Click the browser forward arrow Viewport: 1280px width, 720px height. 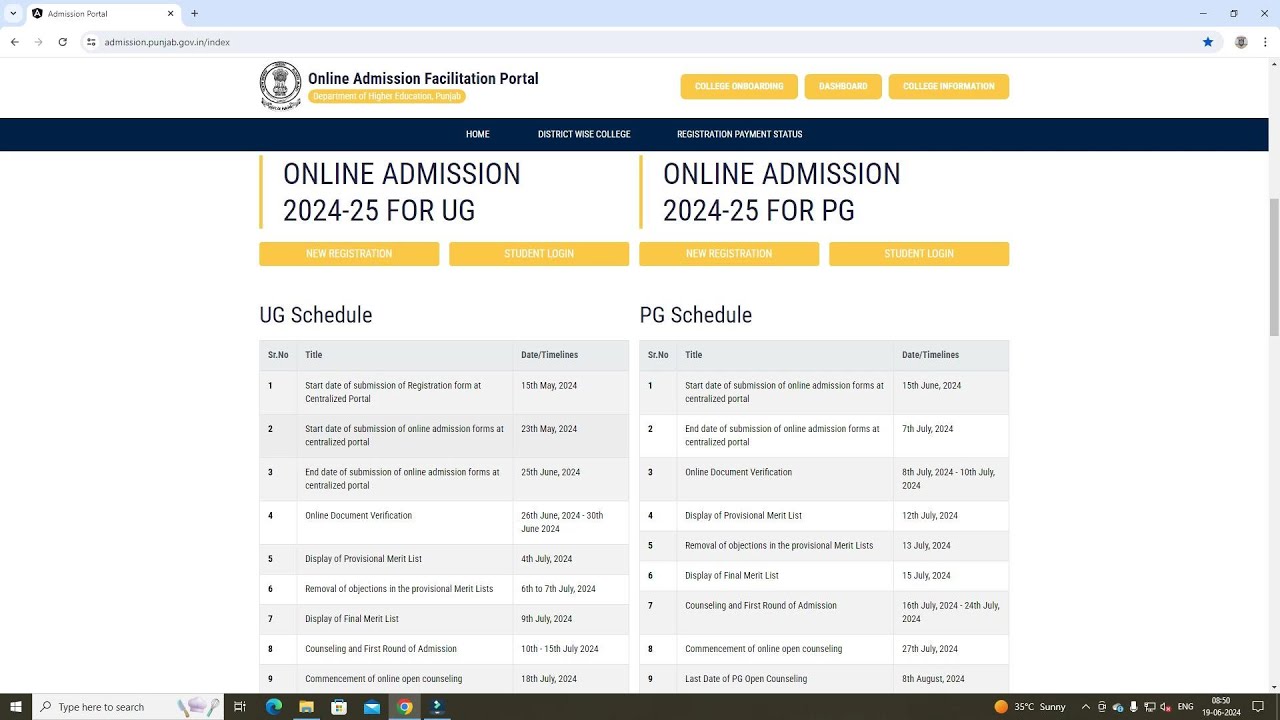pos(39,42)
